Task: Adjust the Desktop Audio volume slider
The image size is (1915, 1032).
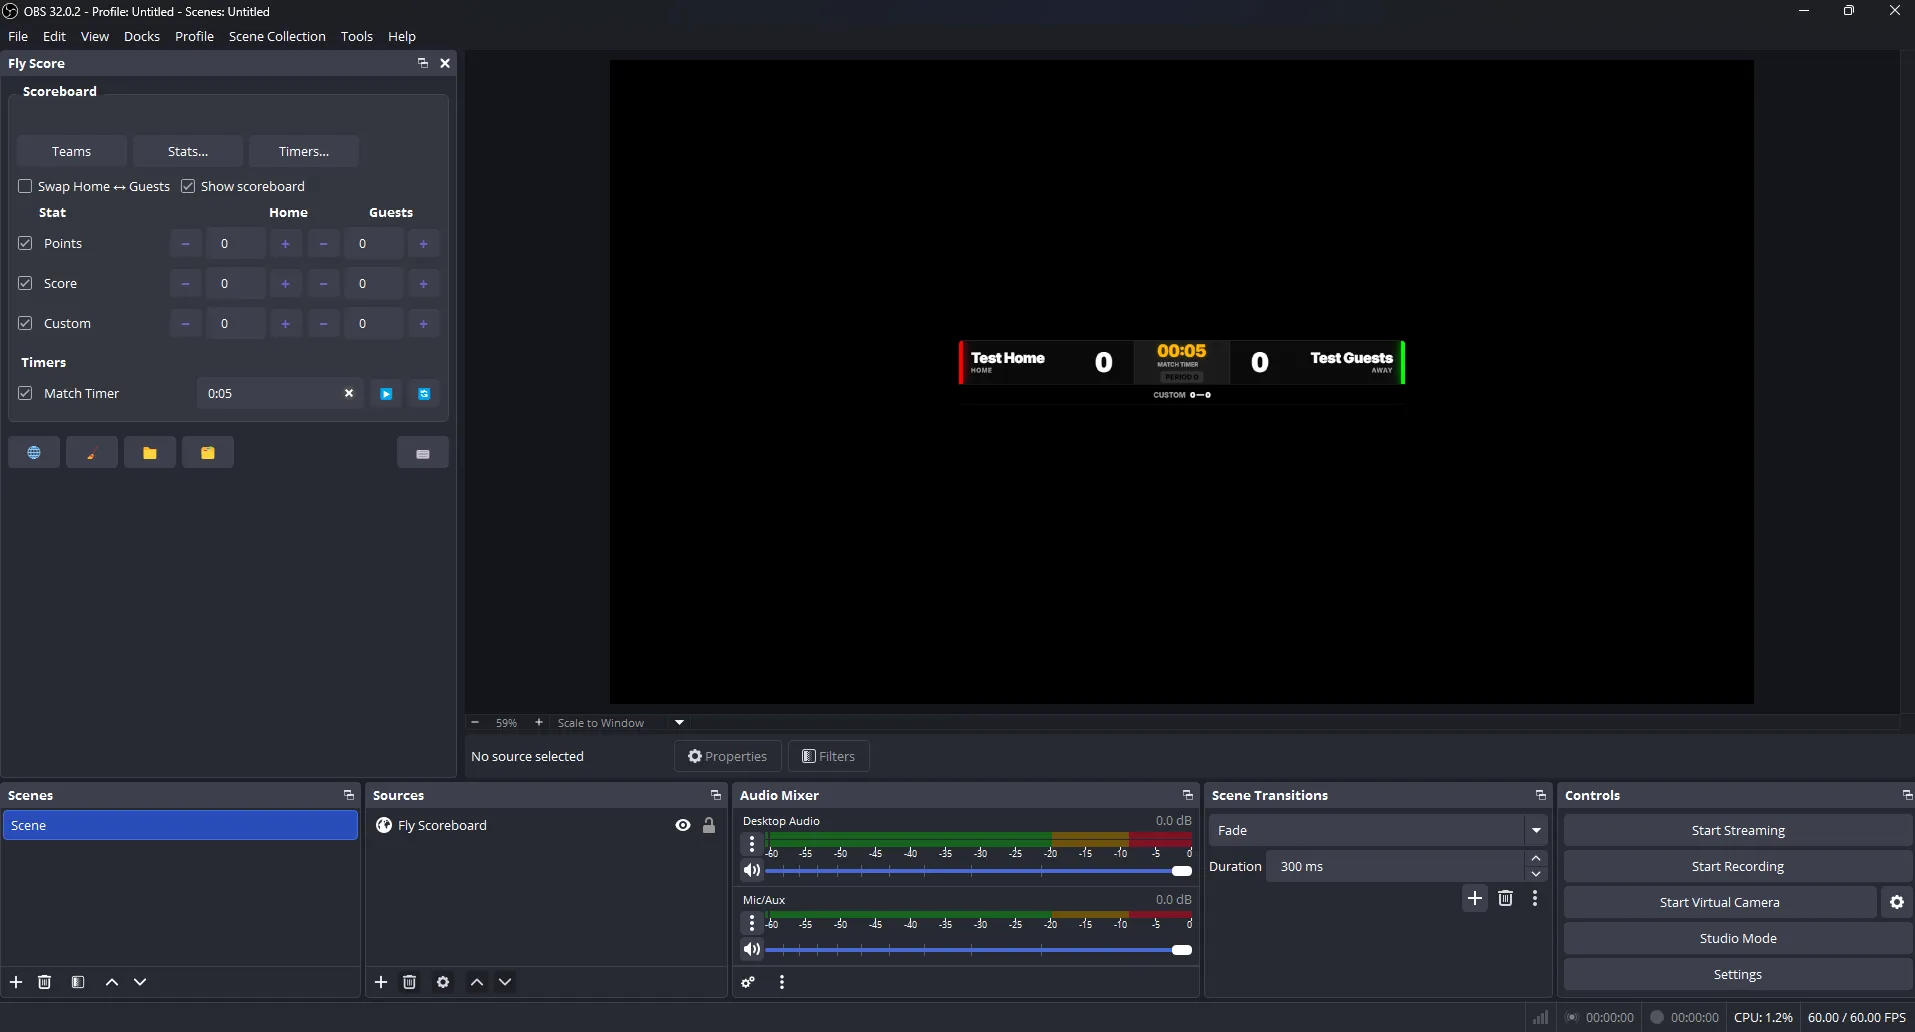Action: 1180,871
